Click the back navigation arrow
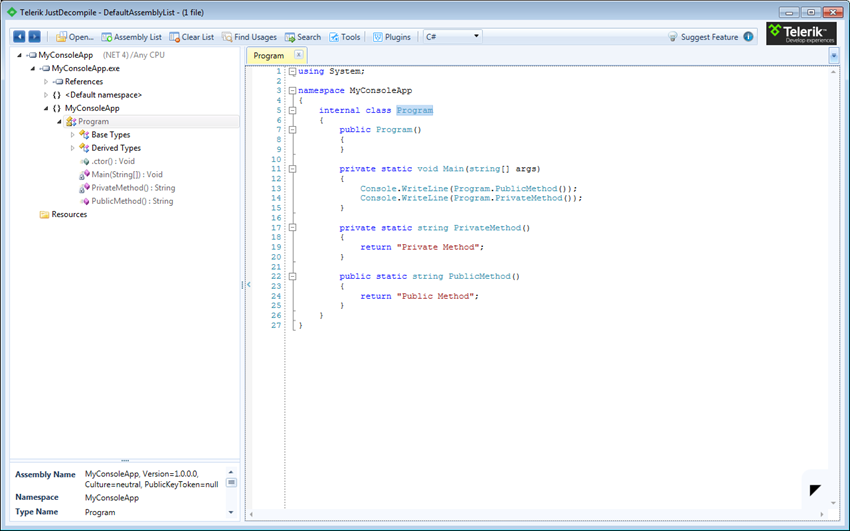The image size is (850, 531). click(19, 37)
